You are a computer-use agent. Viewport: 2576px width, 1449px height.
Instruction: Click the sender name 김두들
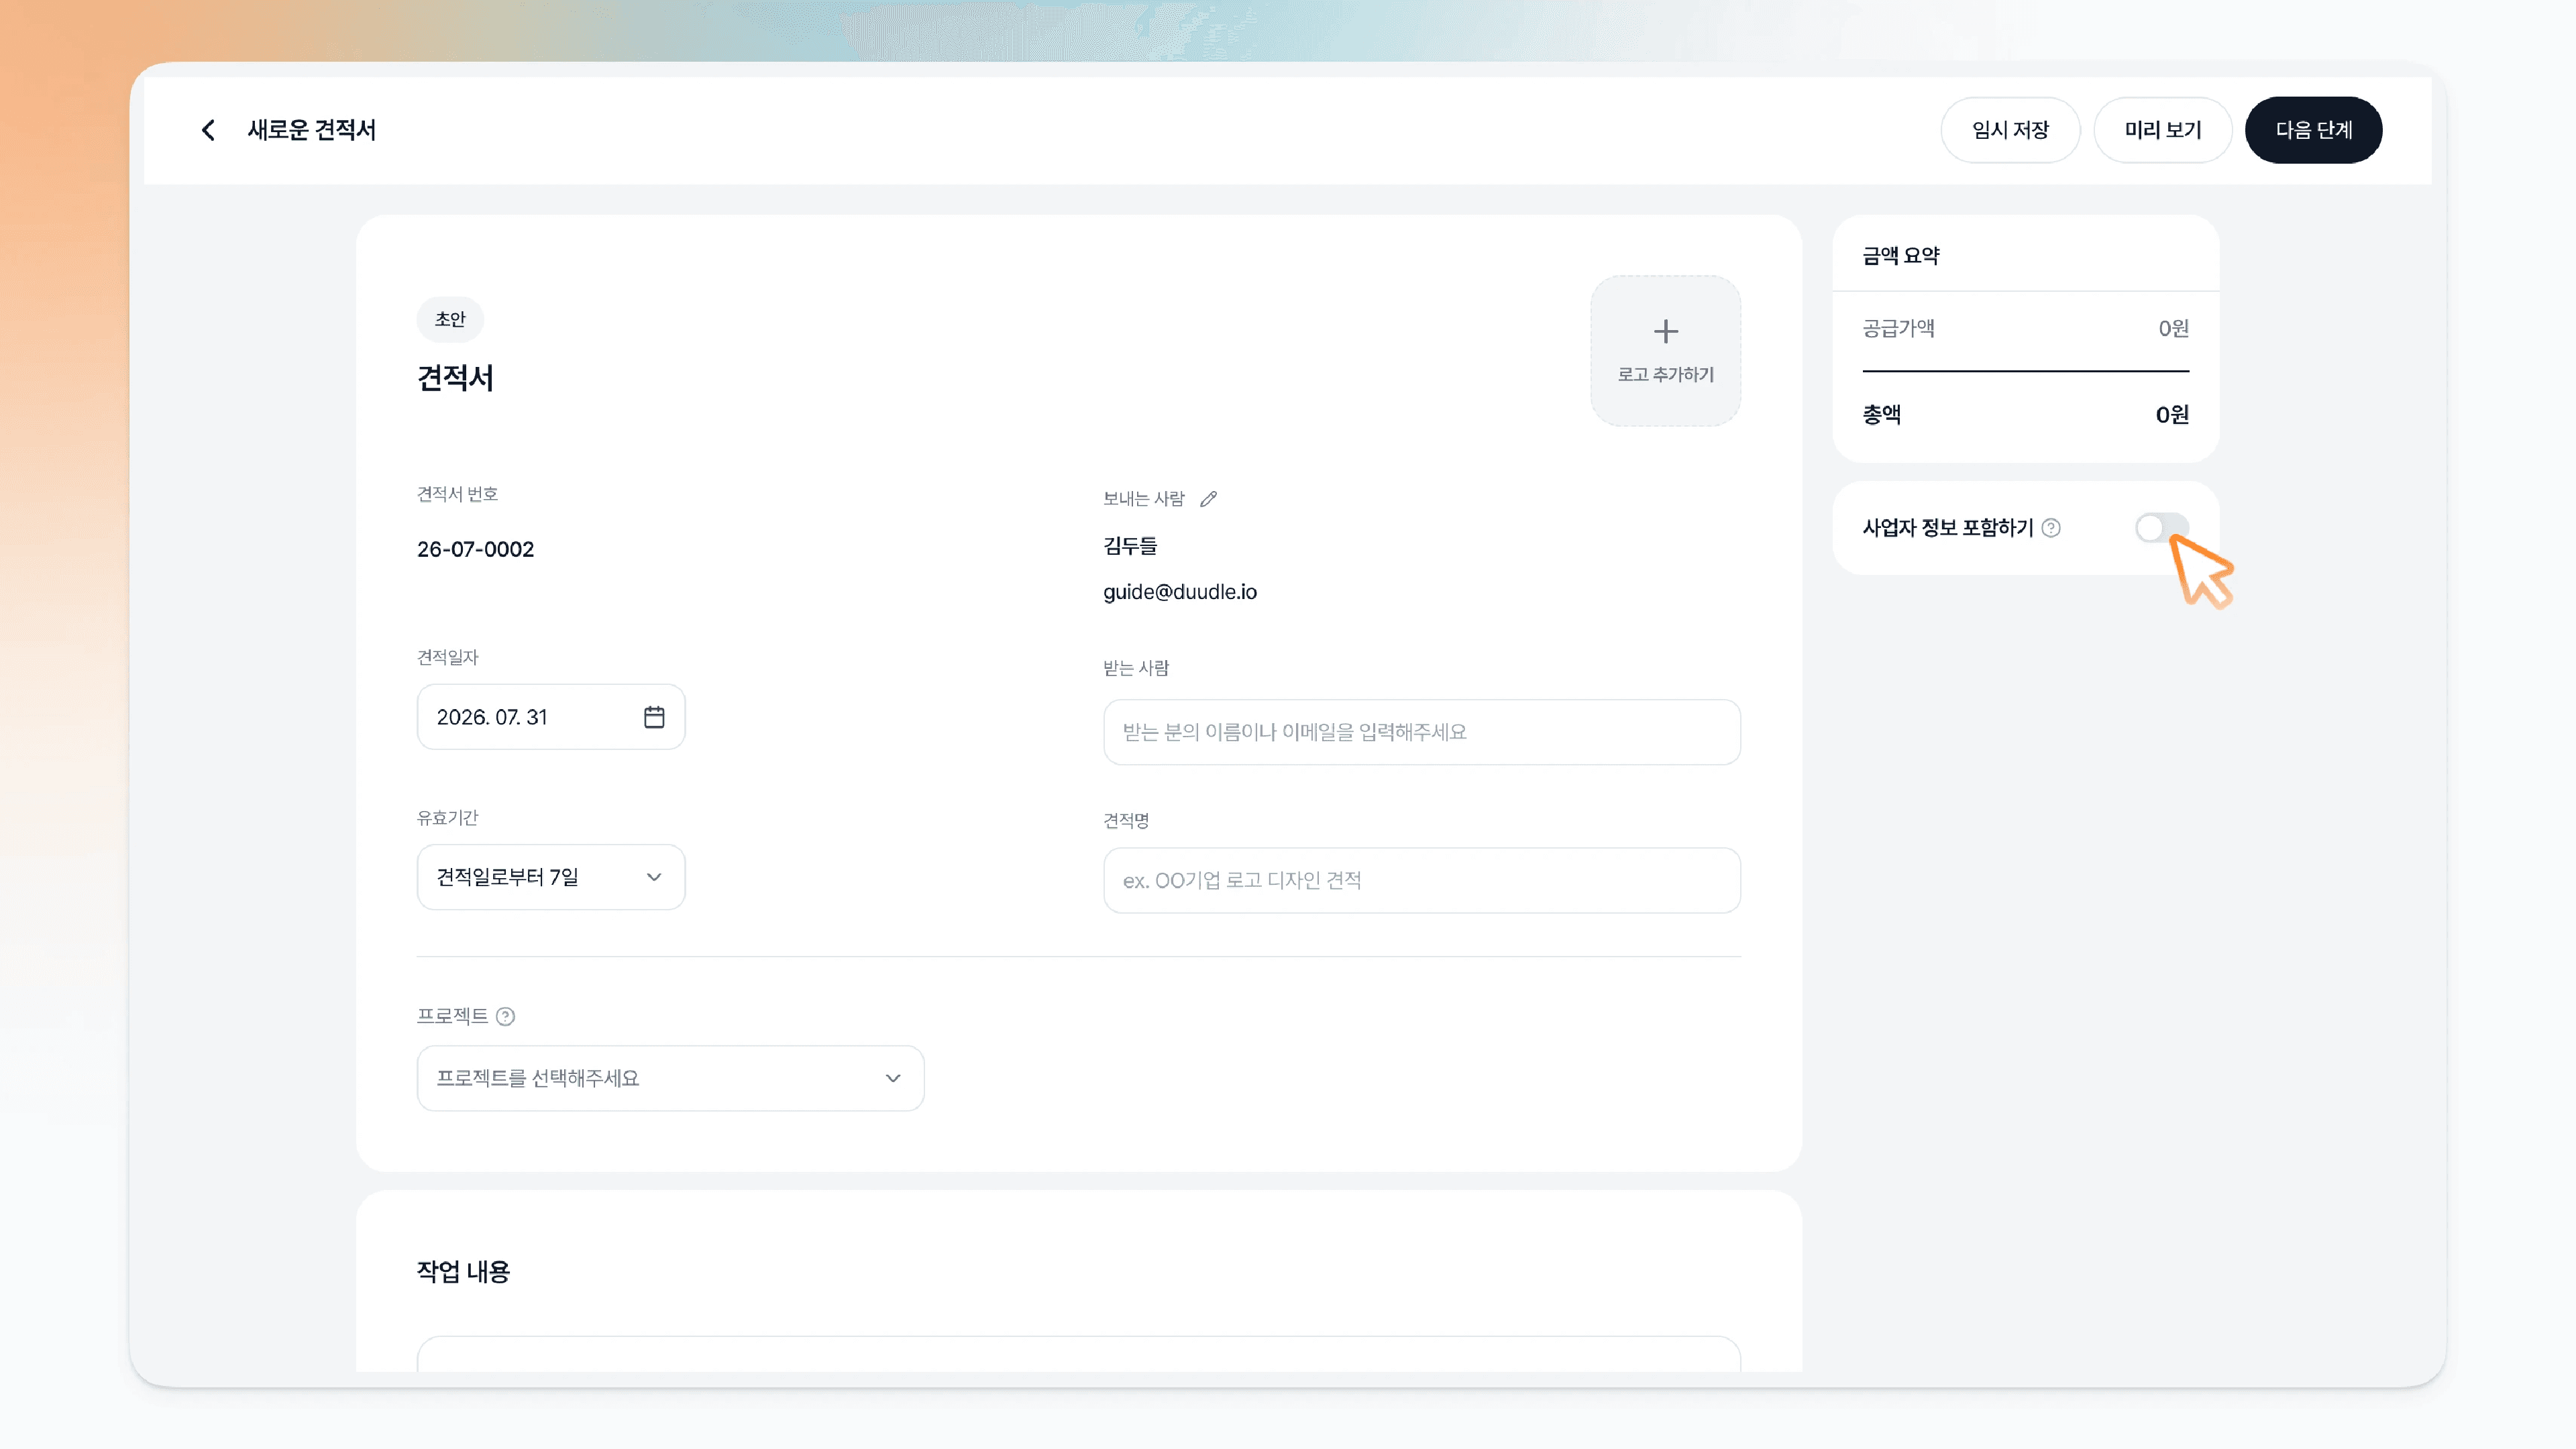[x=1130, y=546]
